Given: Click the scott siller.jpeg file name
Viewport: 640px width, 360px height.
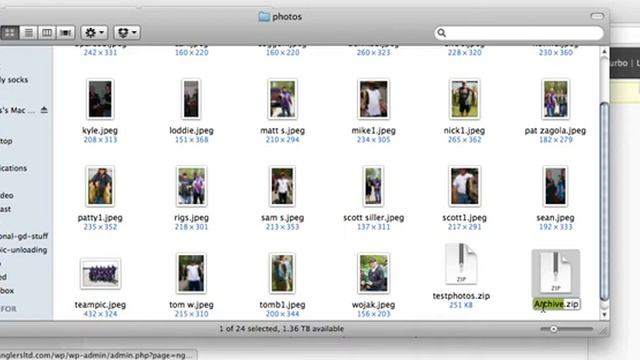Looking at the screenshot, I should point(373,218).
